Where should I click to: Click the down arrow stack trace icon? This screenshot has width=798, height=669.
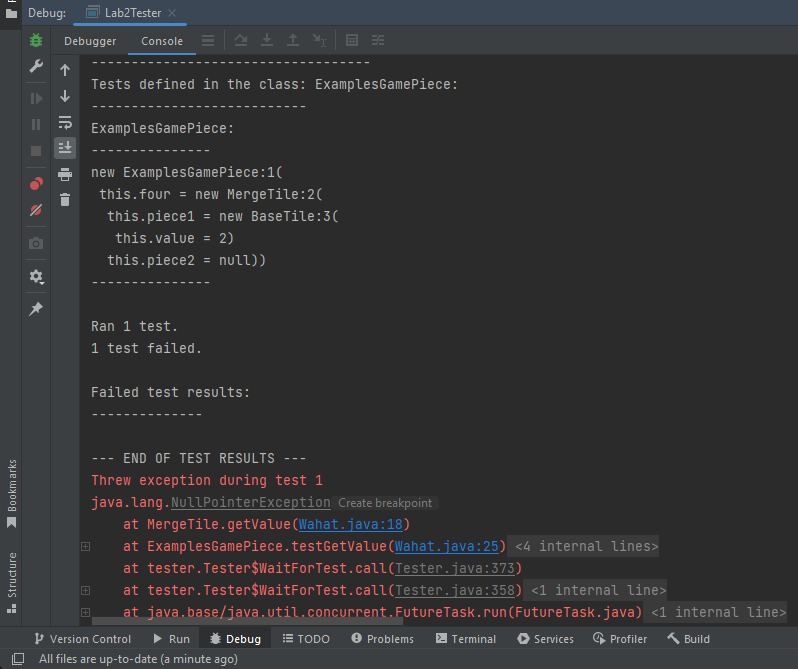[65, 96]
